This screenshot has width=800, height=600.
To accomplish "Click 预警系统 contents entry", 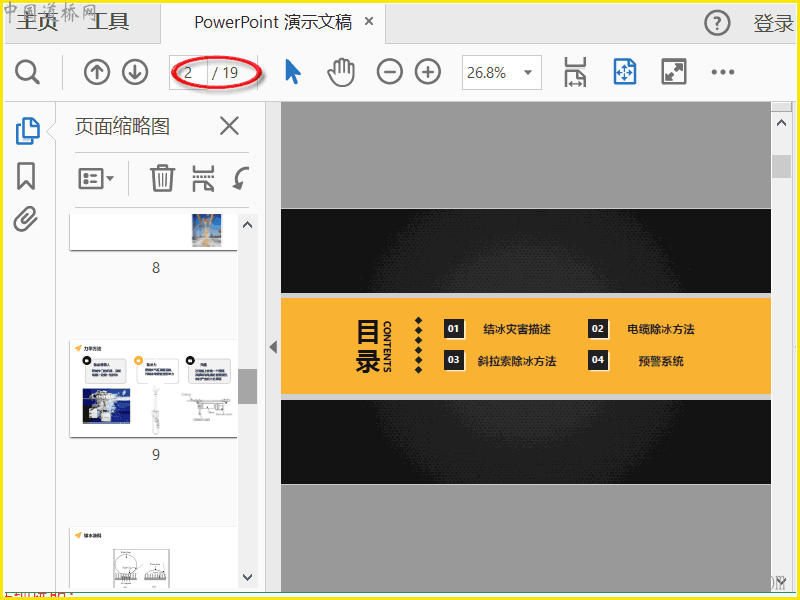I will tap(661, 361).
